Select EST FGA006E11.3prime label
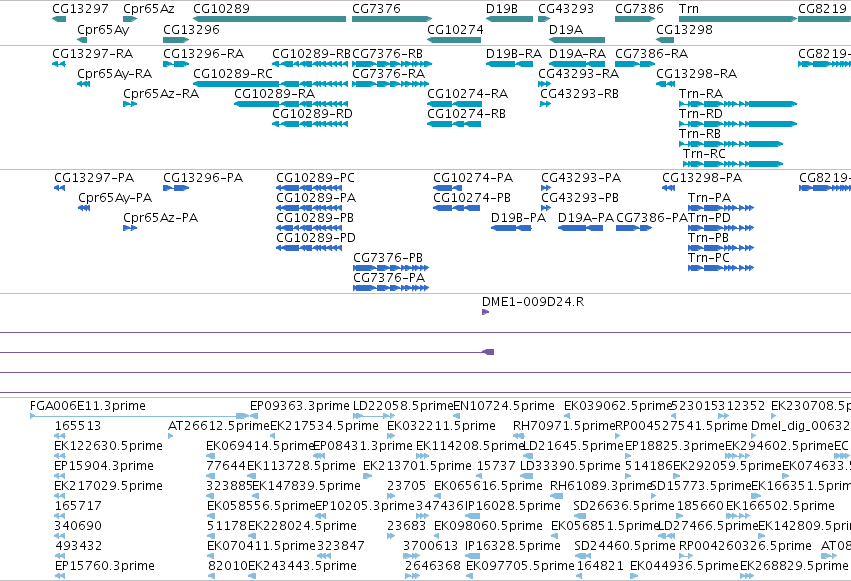This screenshot has height=581, width=851. click(x=88, y=406)
